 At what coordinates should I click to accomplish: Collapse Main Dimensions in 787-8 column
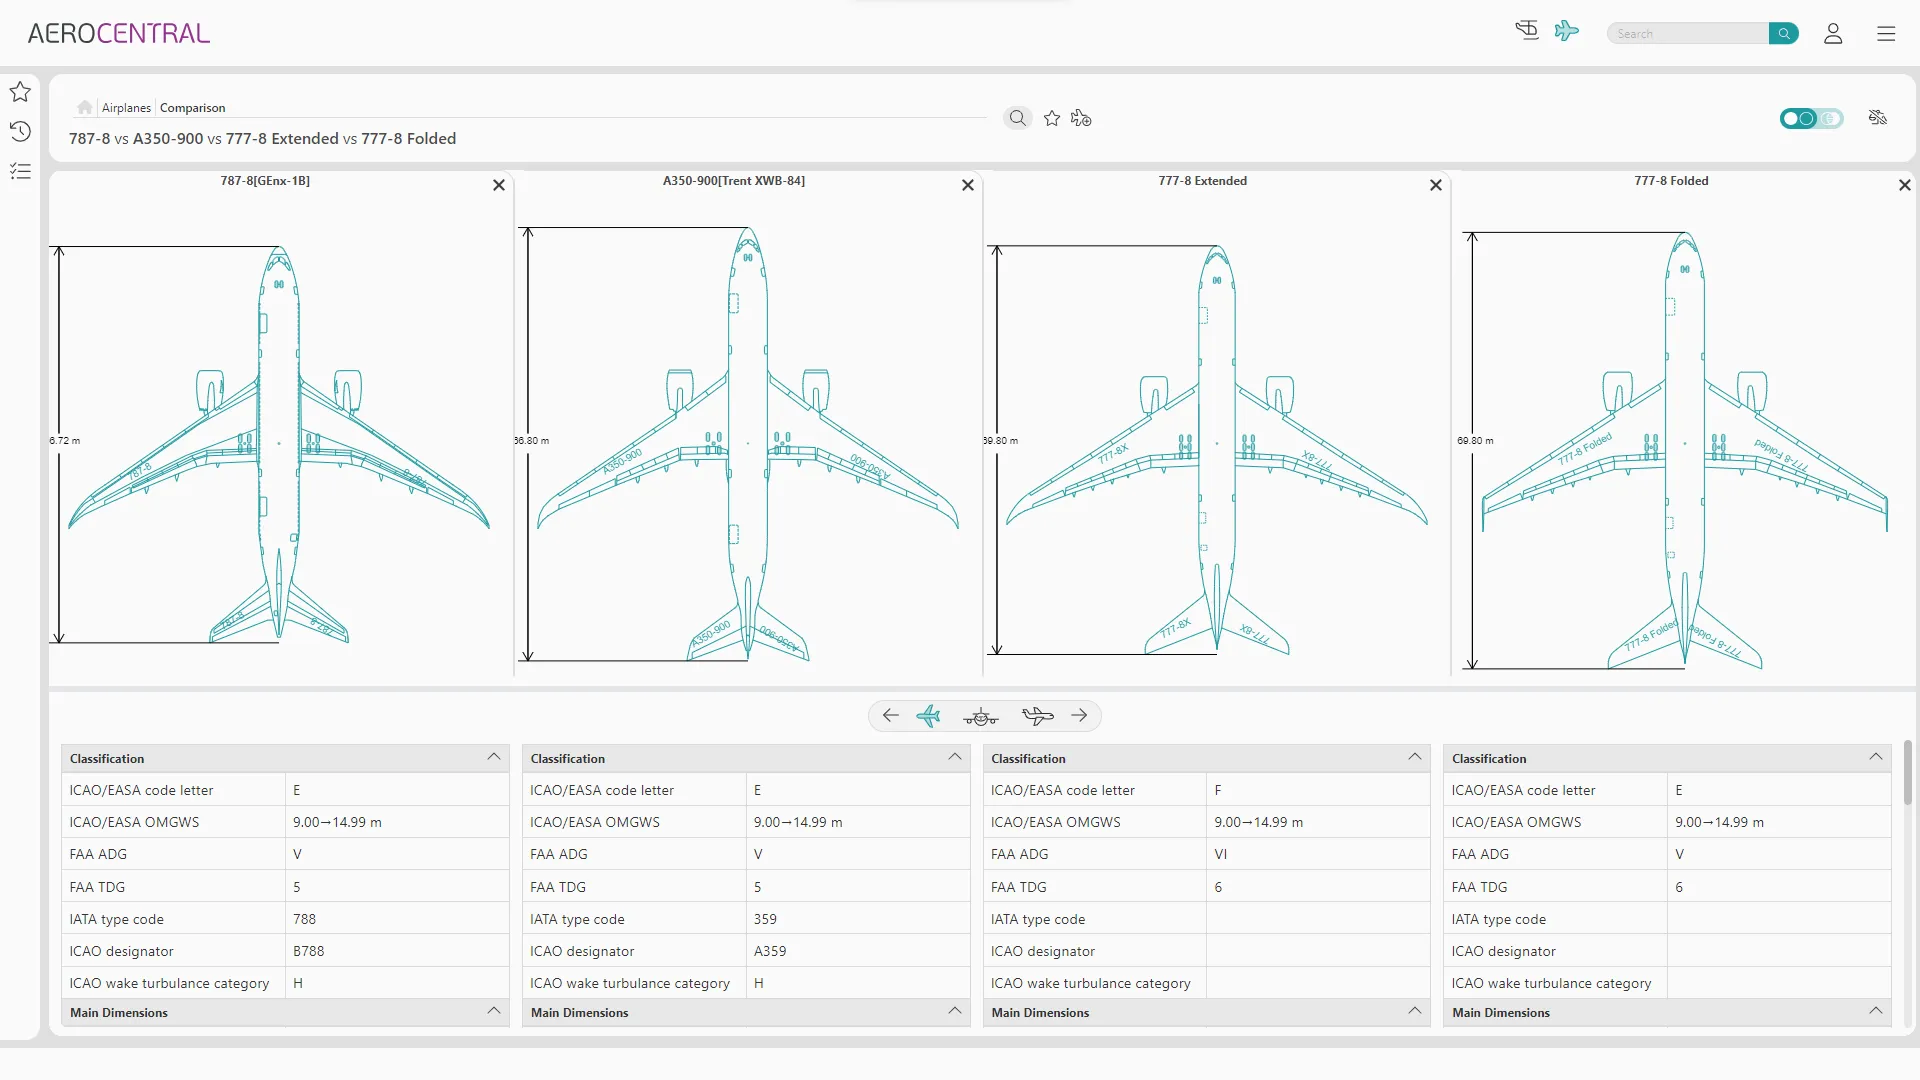494,1011
